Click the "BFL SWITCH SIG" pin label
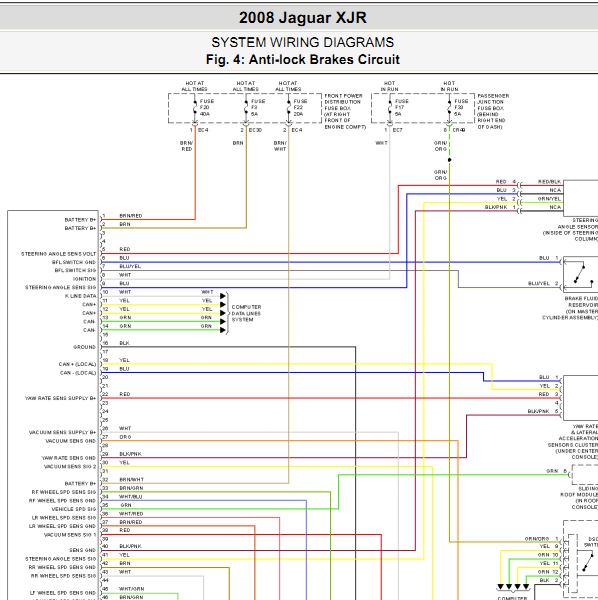Viewport: 598px width, 600px height. point(75,271)
